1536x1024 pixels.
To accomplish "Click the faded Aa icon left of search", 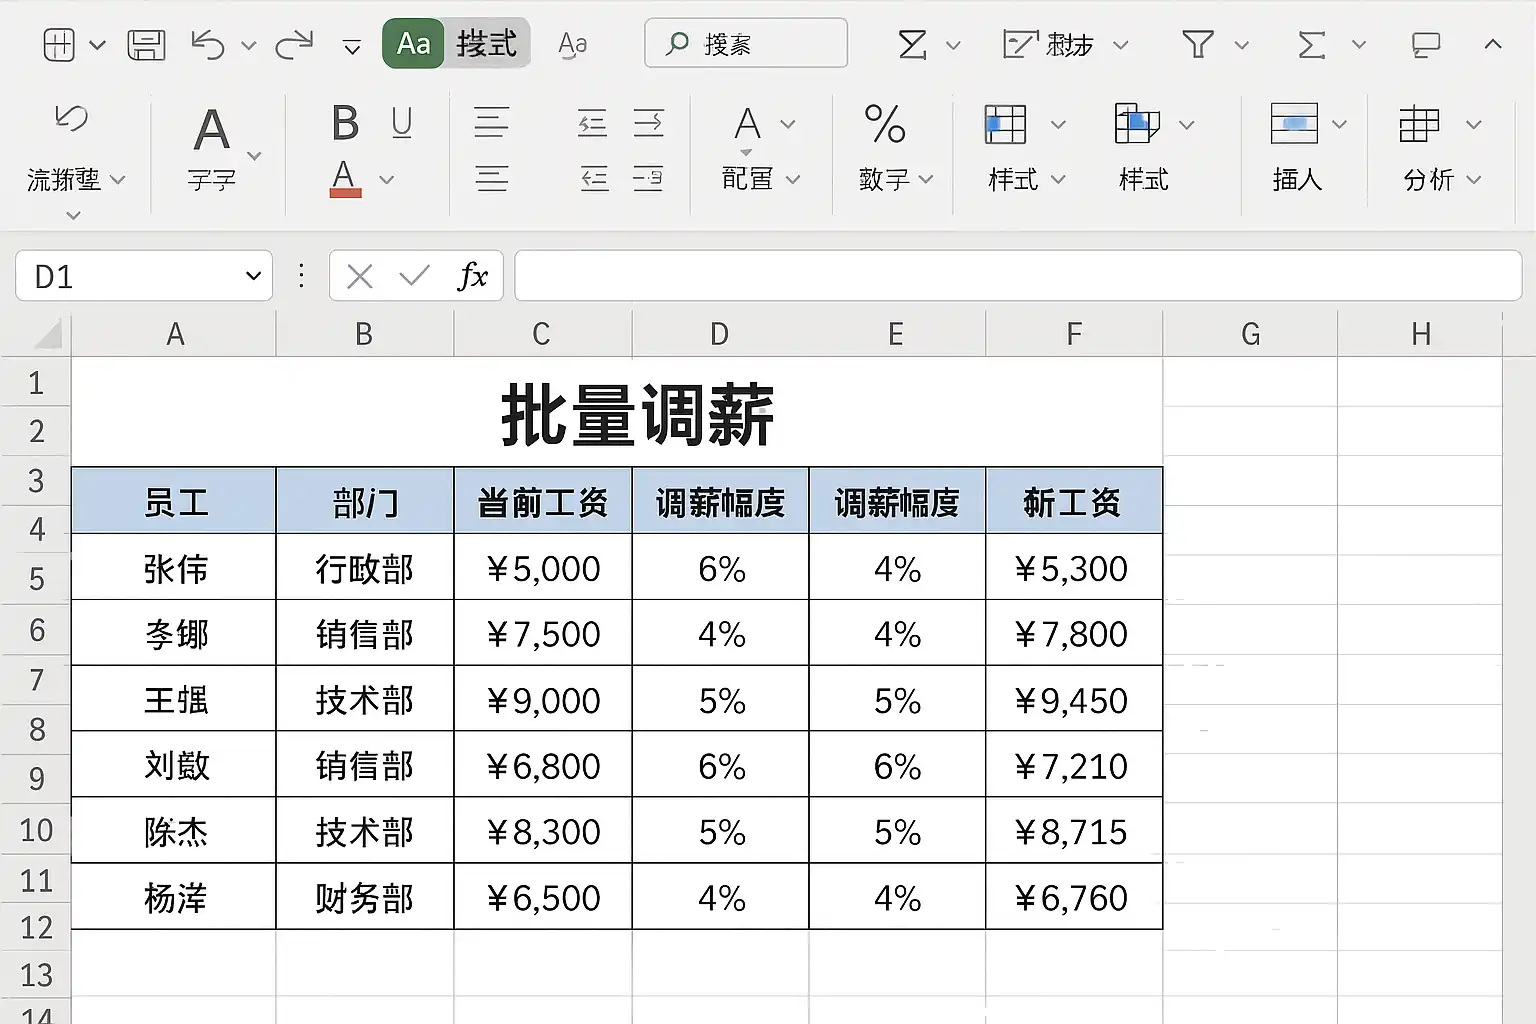I will click(572, 45).
